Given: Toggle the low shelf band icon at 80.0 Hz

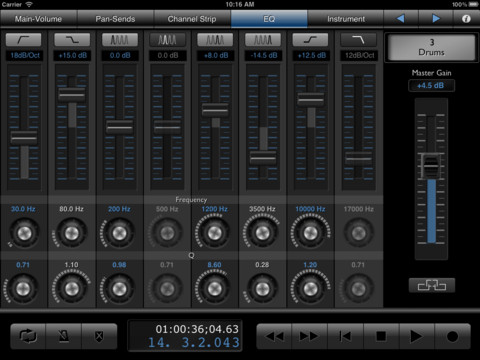Looking at the screenshot, I should coord(72,40).
